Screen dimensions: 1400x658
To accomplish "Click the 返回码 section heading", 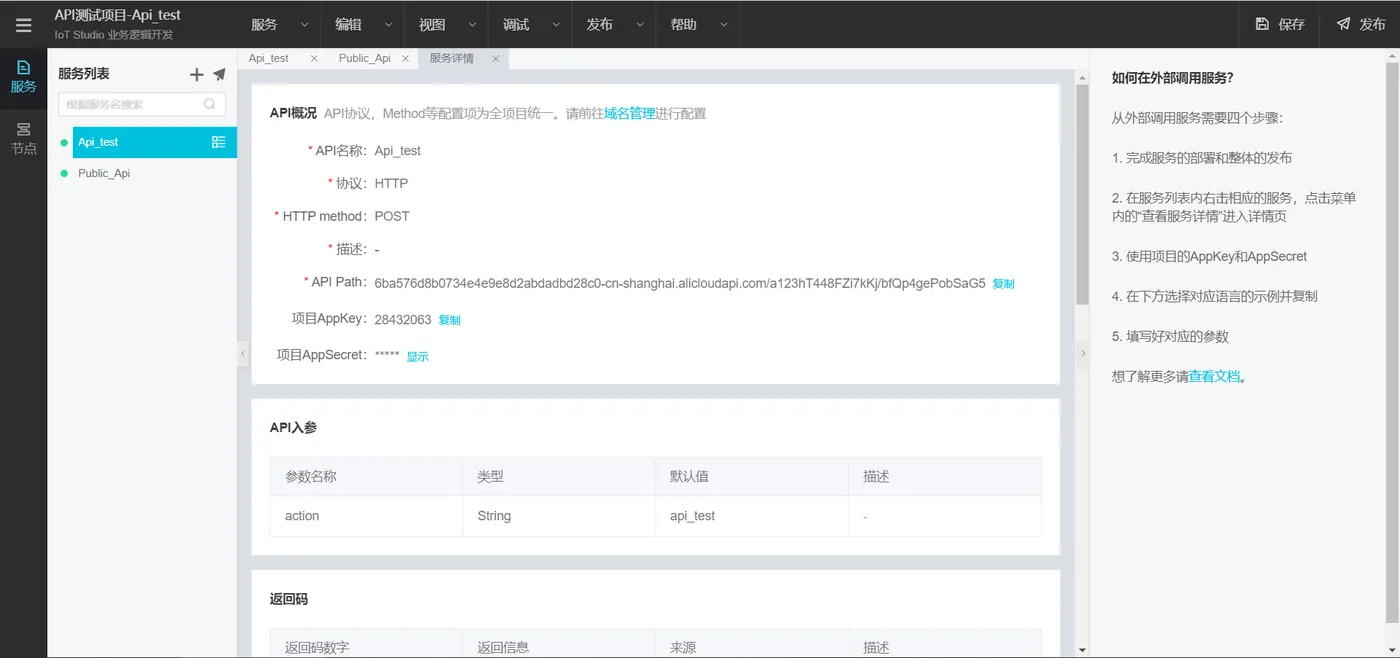I will (x=289, y=599).
